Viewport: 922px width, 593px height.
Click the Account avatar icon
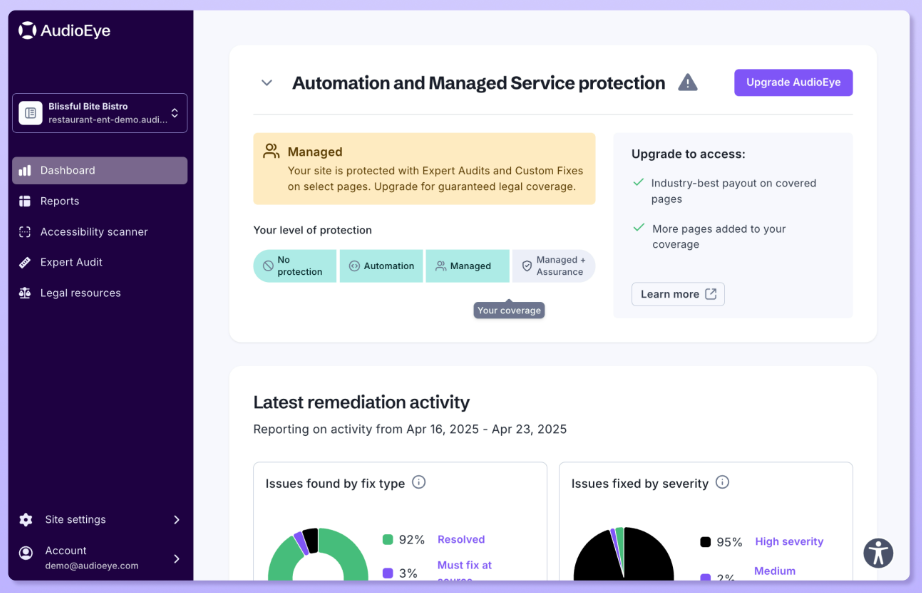coord(26,553)
